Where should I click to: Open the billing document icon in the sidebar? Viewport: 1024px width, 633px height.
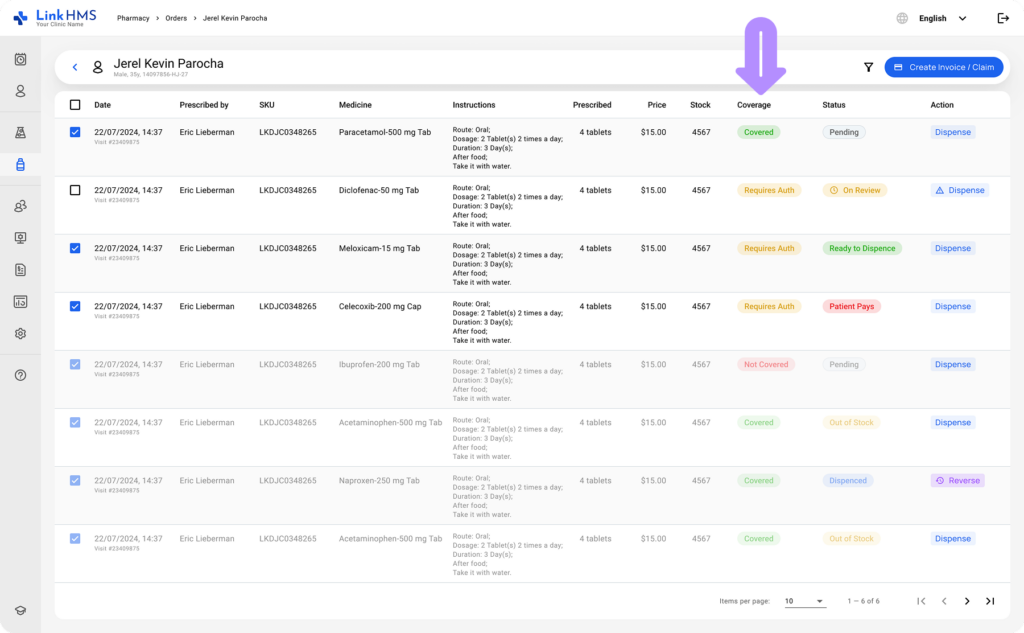(x=20, y=270)
